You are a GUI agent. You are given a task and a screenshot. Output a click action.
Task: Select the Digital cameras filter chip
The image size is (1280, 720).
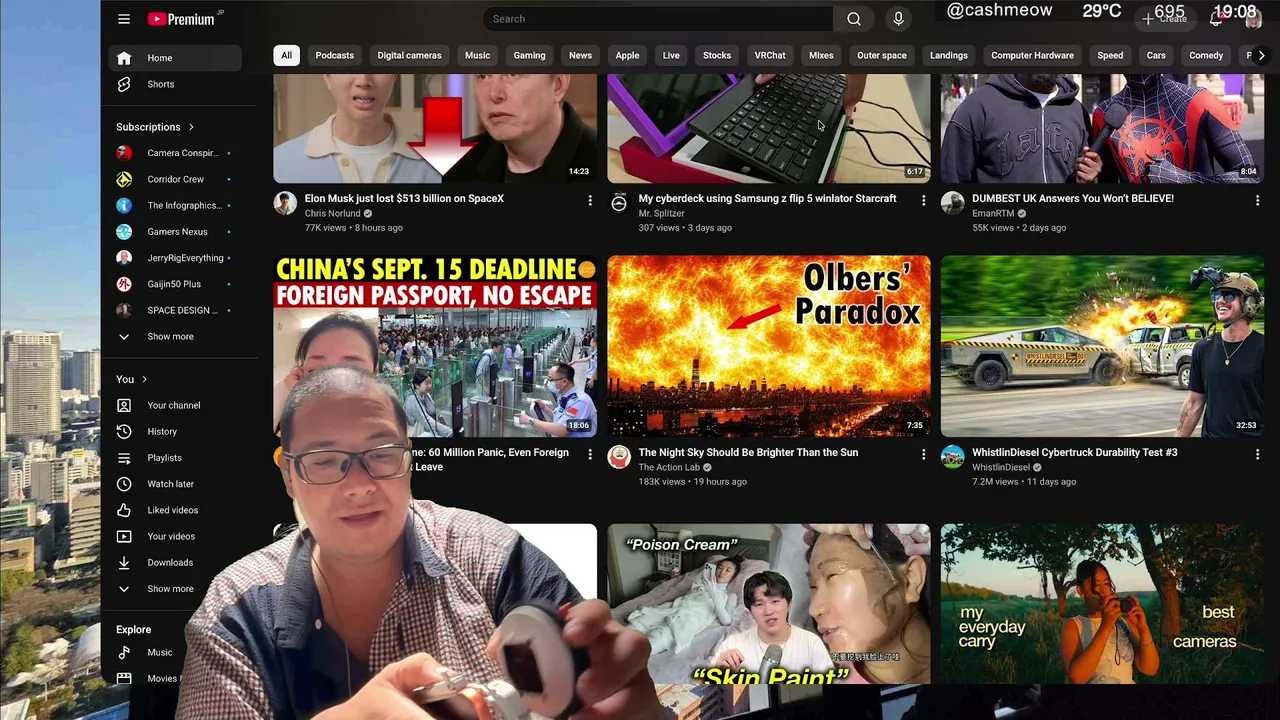point(409,55)
